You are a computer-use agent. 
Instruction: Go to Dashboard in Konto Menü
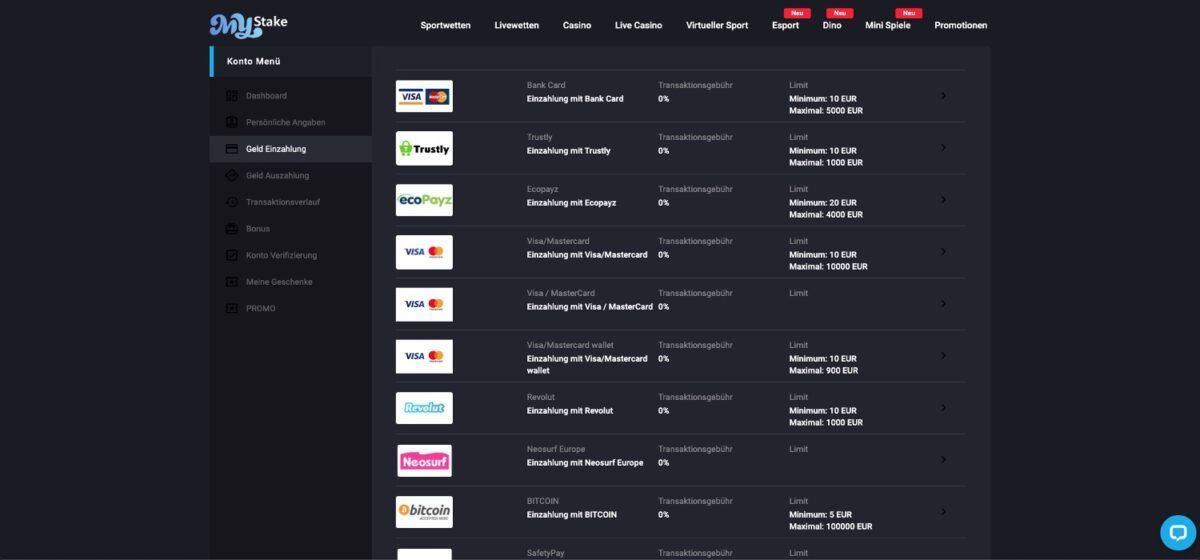point(266,96)
